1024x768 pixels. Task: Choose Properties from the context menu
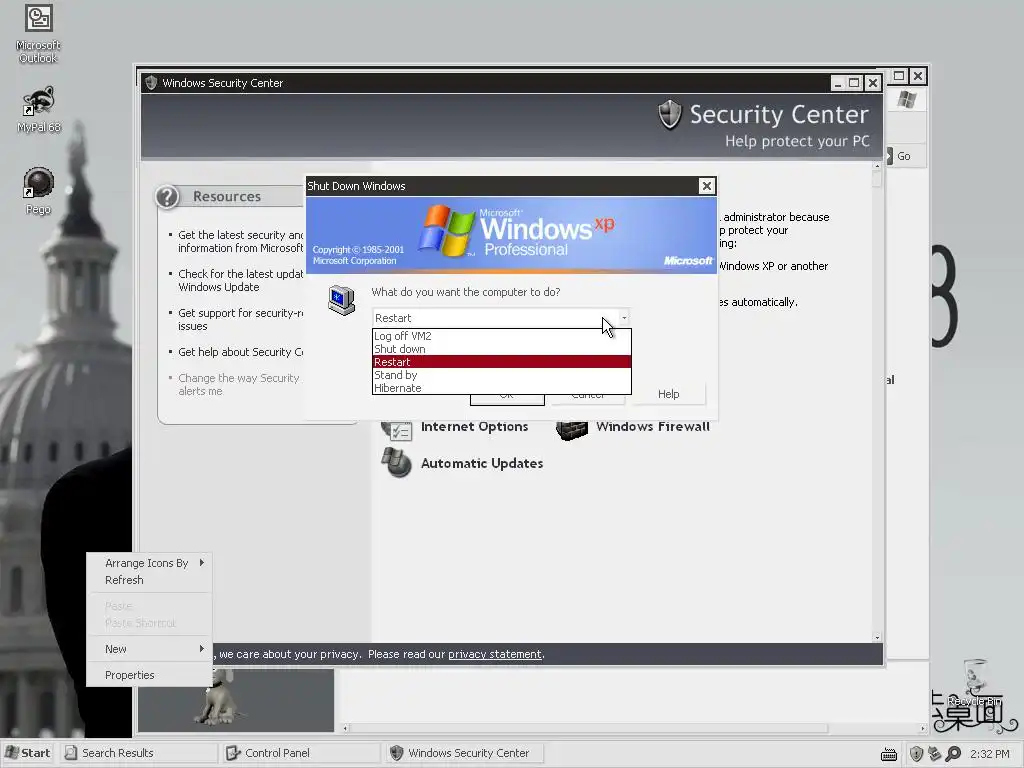[x=150, y=675]
